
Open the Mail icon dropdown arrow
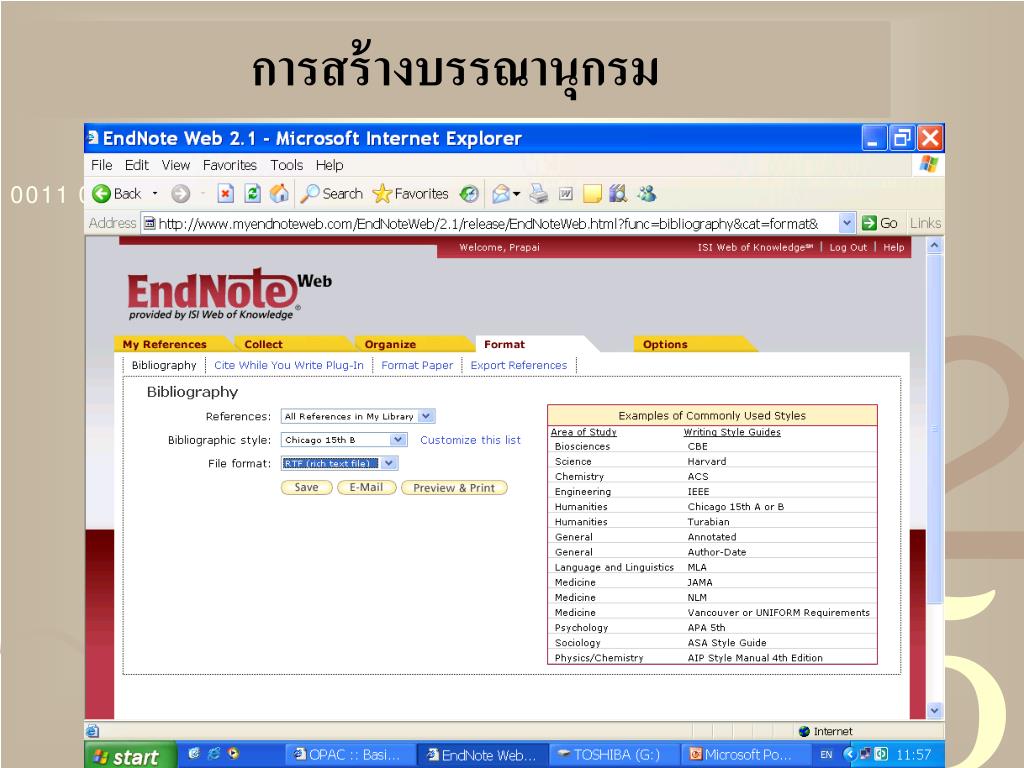517,194
